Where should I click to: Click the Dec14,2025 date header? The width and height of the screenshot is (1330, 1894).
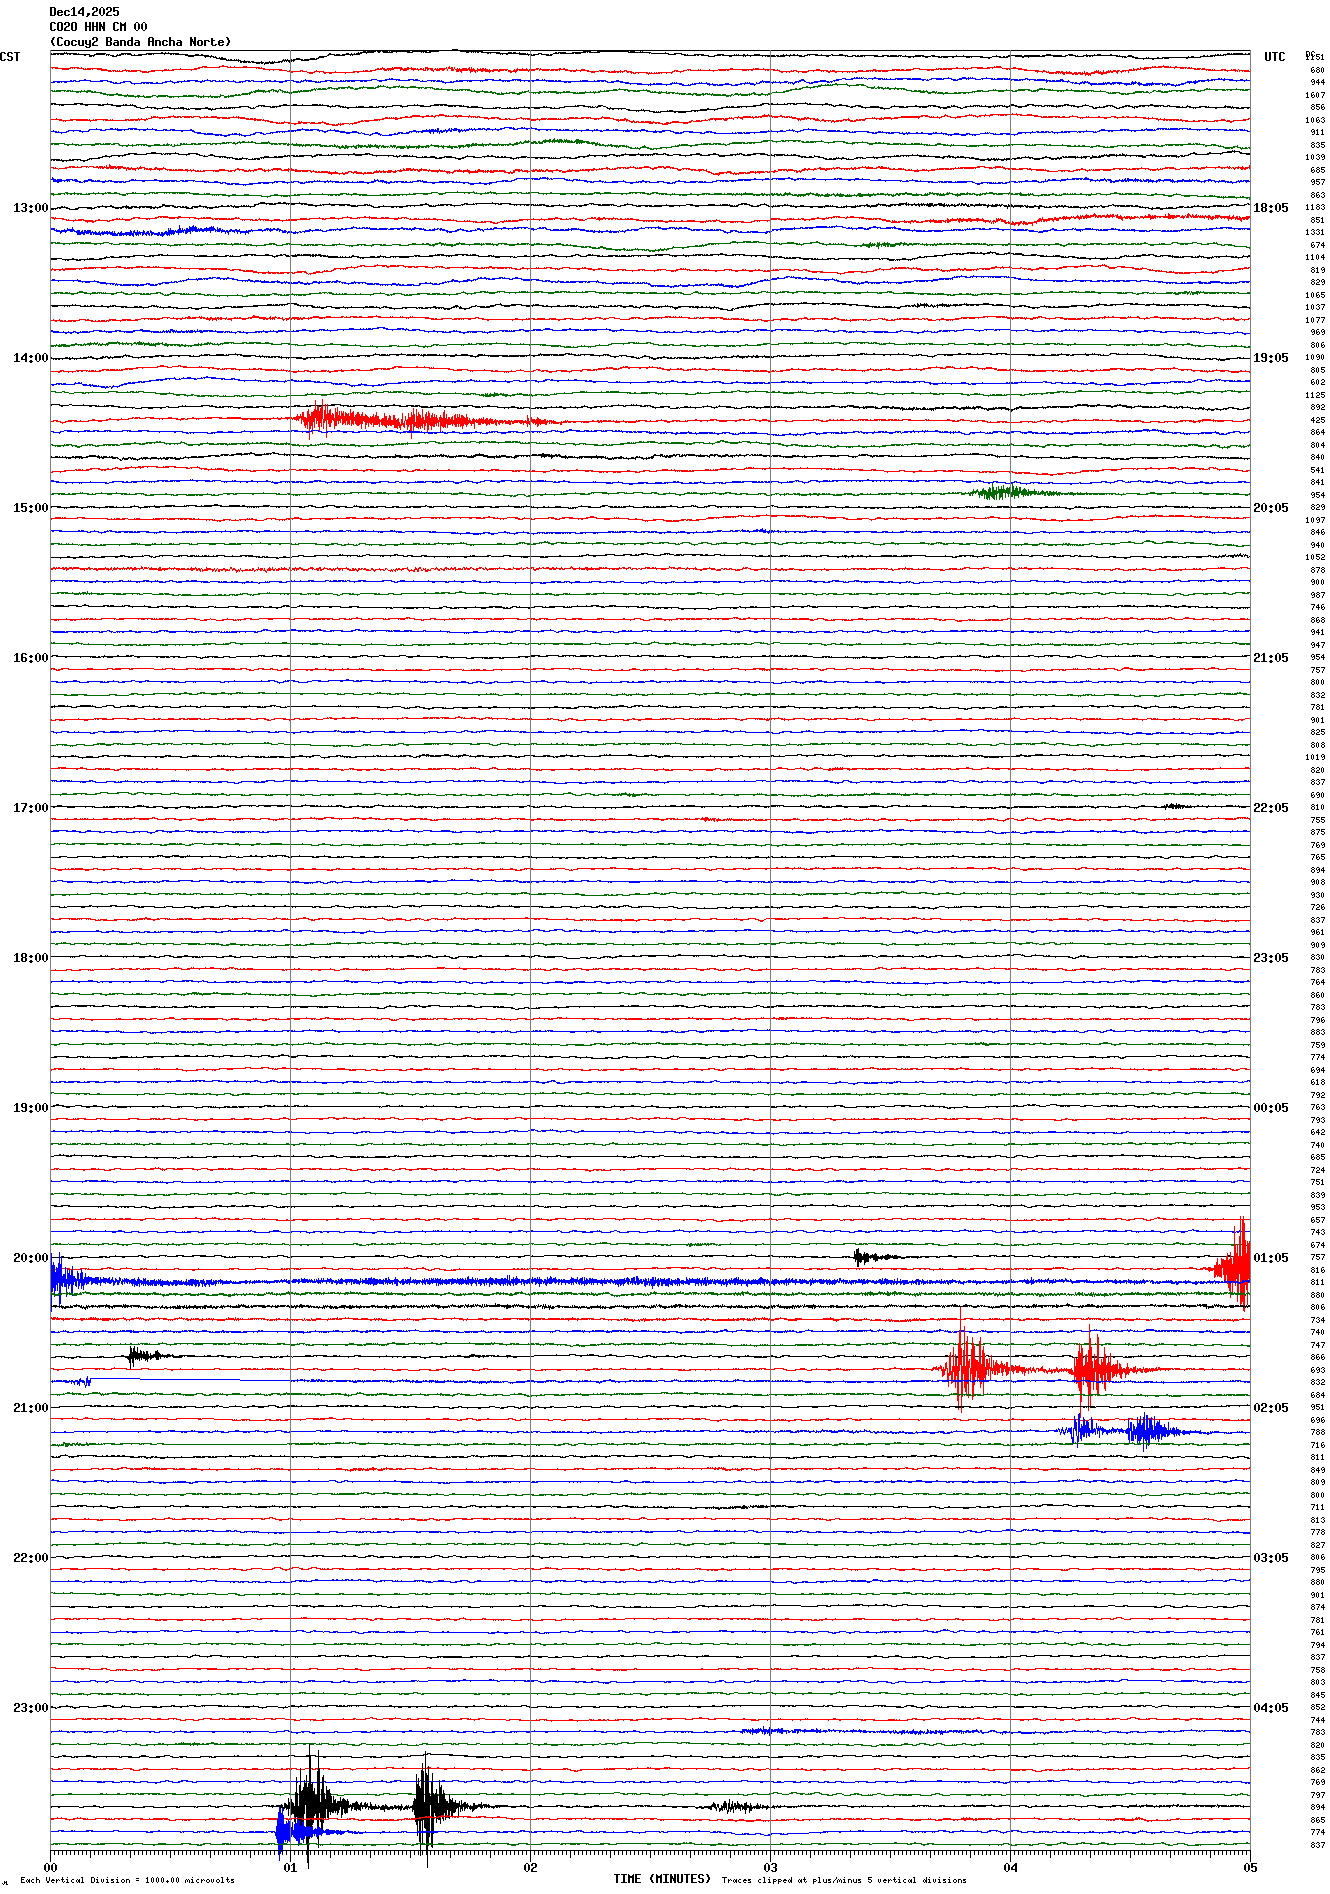(84, 12)
